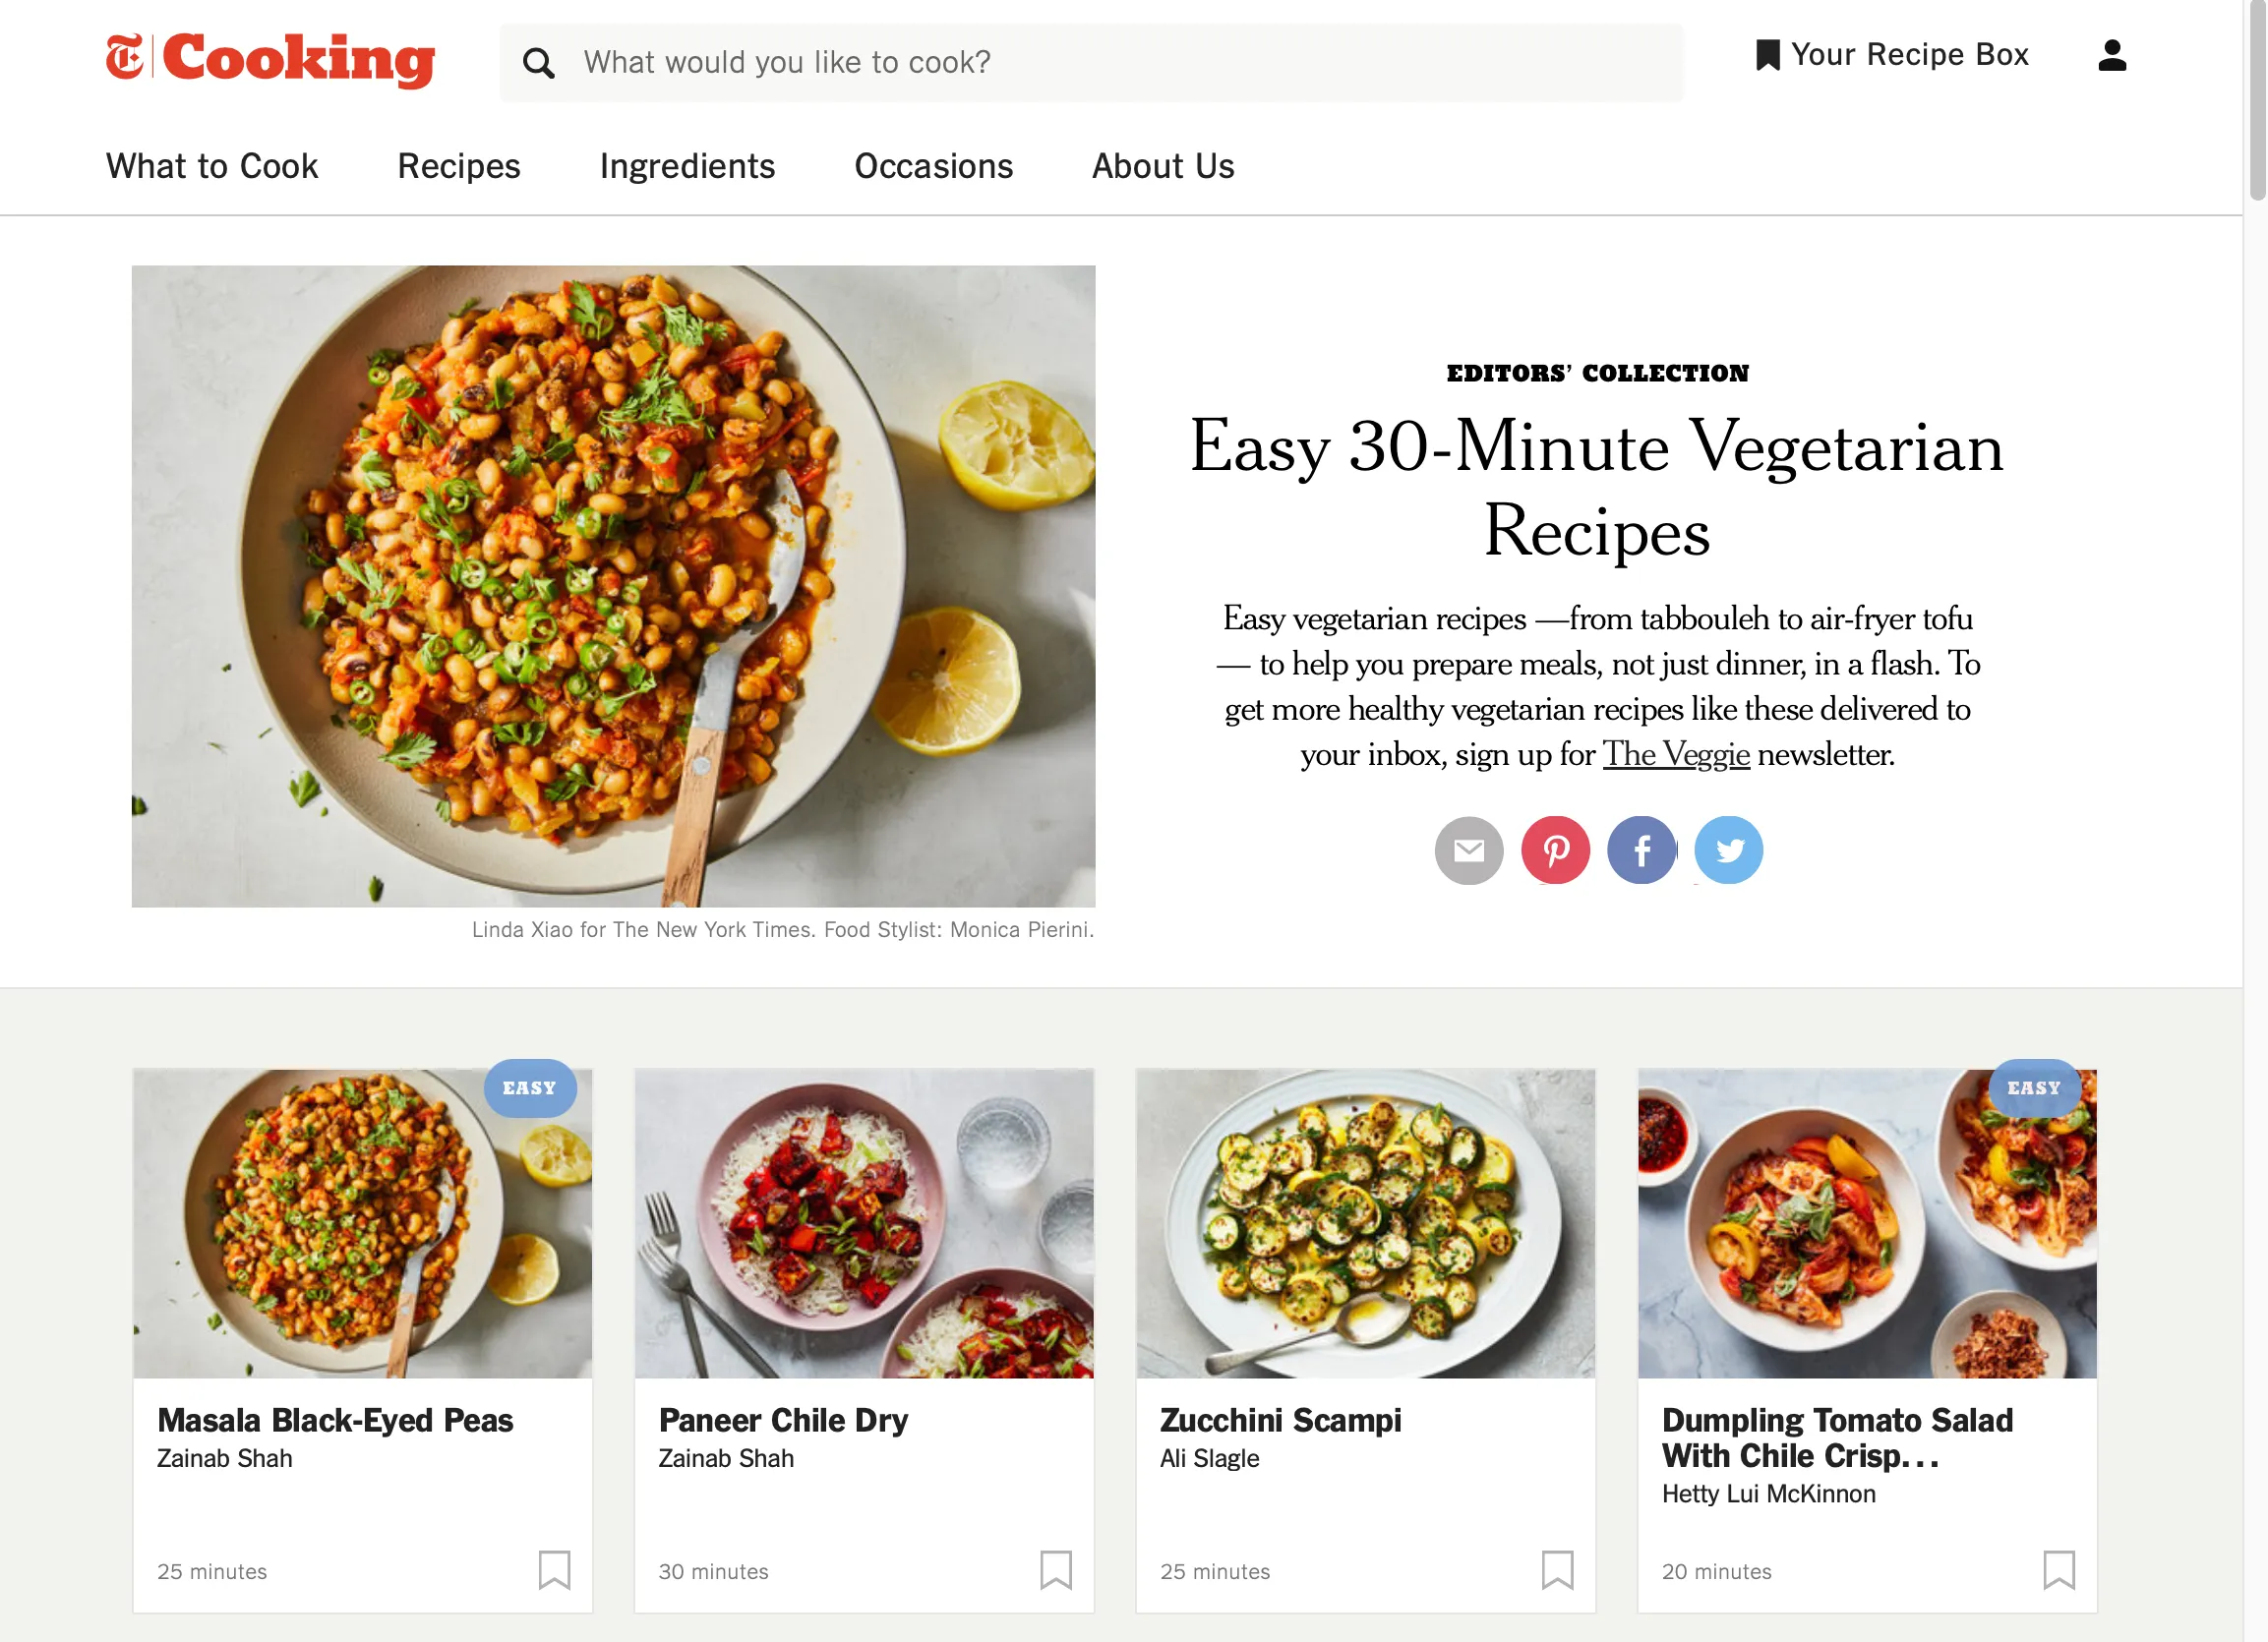Image resolution: width=2268 pixels, height=1642 pixels.
Task: Open the Paneer Chile Dry thumbnail
Action: point(864,1224)
